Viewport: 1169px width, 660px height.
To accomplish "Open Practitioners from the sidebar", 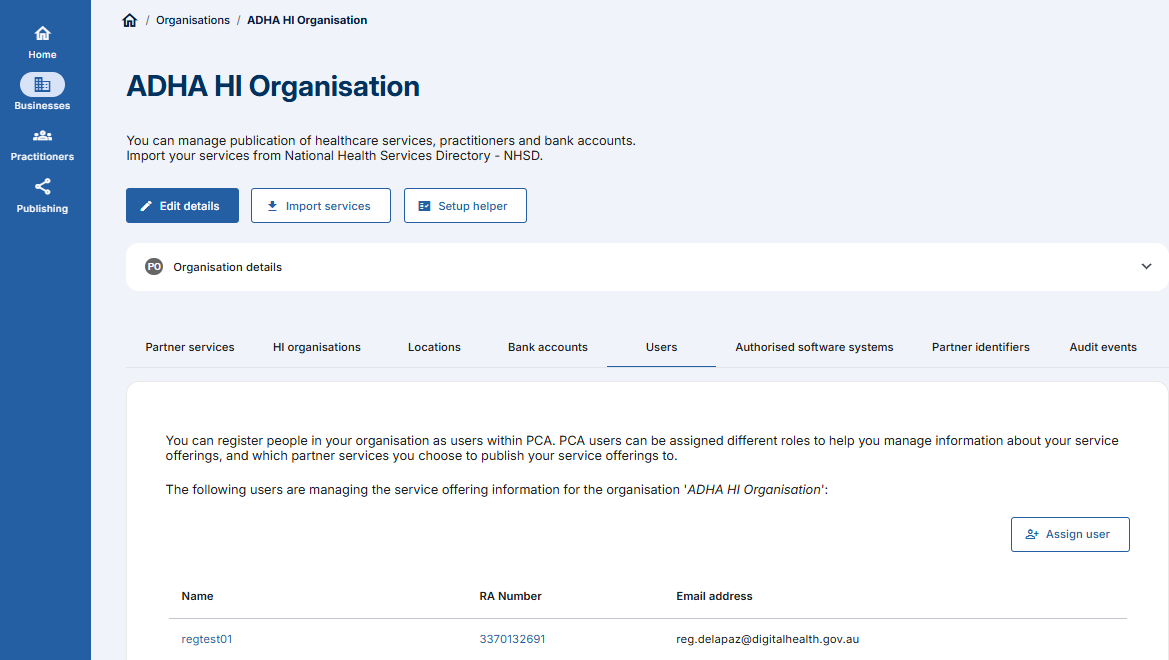I will pyautogui.click(x=42, y=145).
